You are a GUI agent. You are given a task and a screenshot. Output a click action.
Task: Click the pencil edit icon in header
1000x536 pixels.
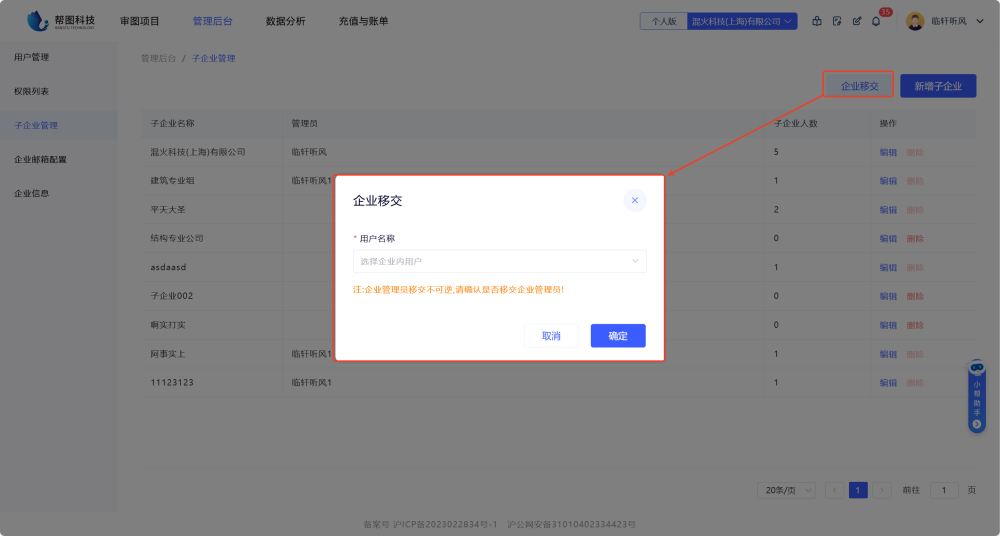coord(856,21)
